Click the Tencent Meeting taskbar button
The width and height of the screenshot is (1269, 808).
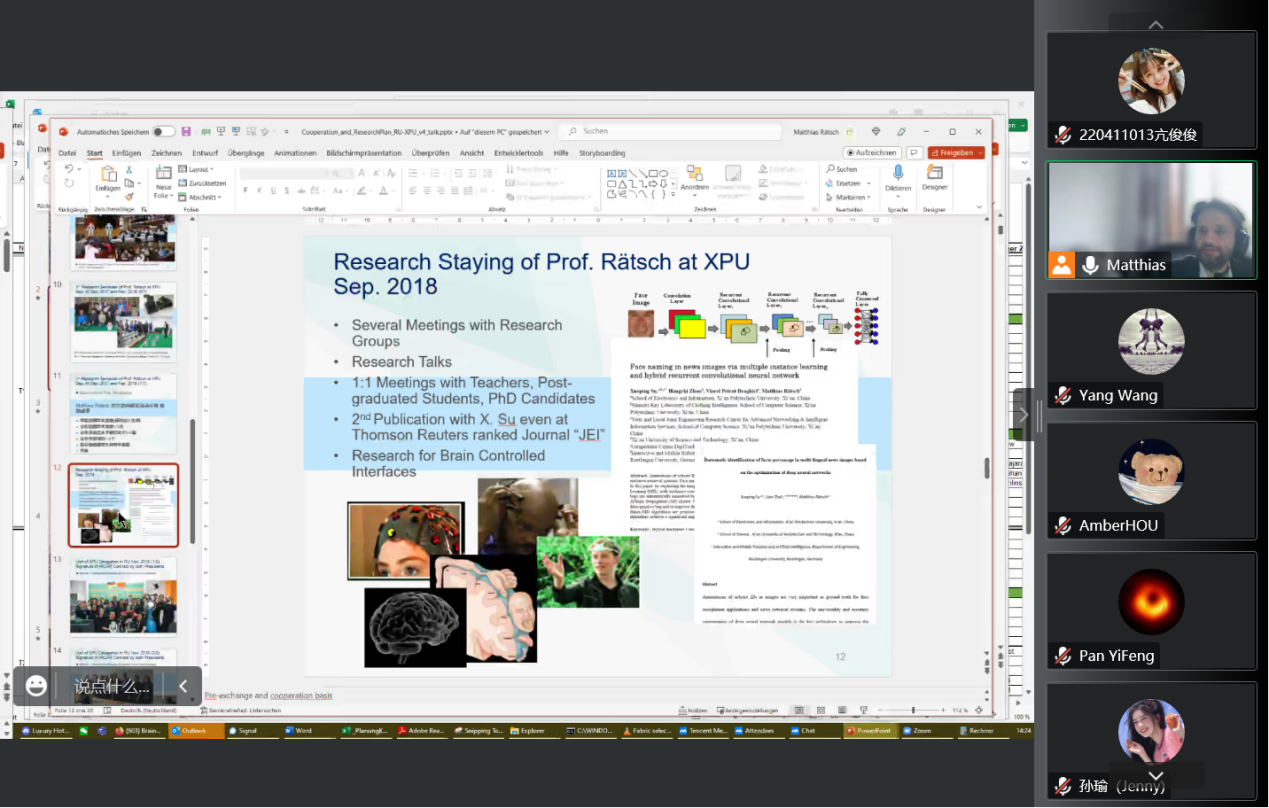click(x=704, y=731)
